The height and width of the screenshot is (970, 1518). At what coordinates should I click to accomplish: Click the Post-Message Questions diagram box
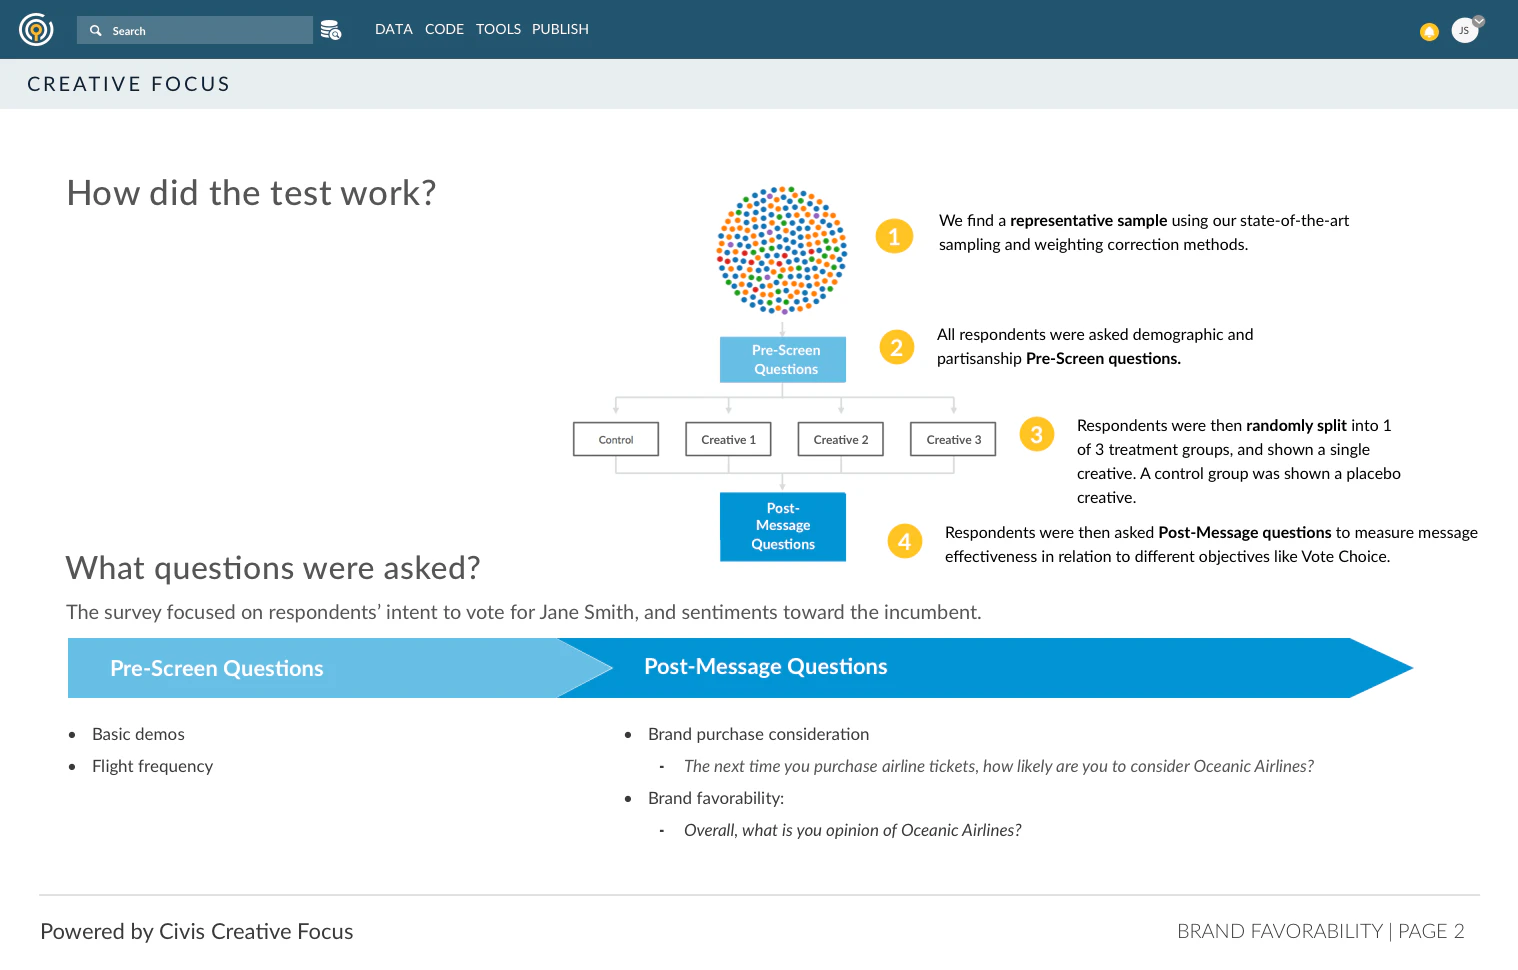(783, 526)
